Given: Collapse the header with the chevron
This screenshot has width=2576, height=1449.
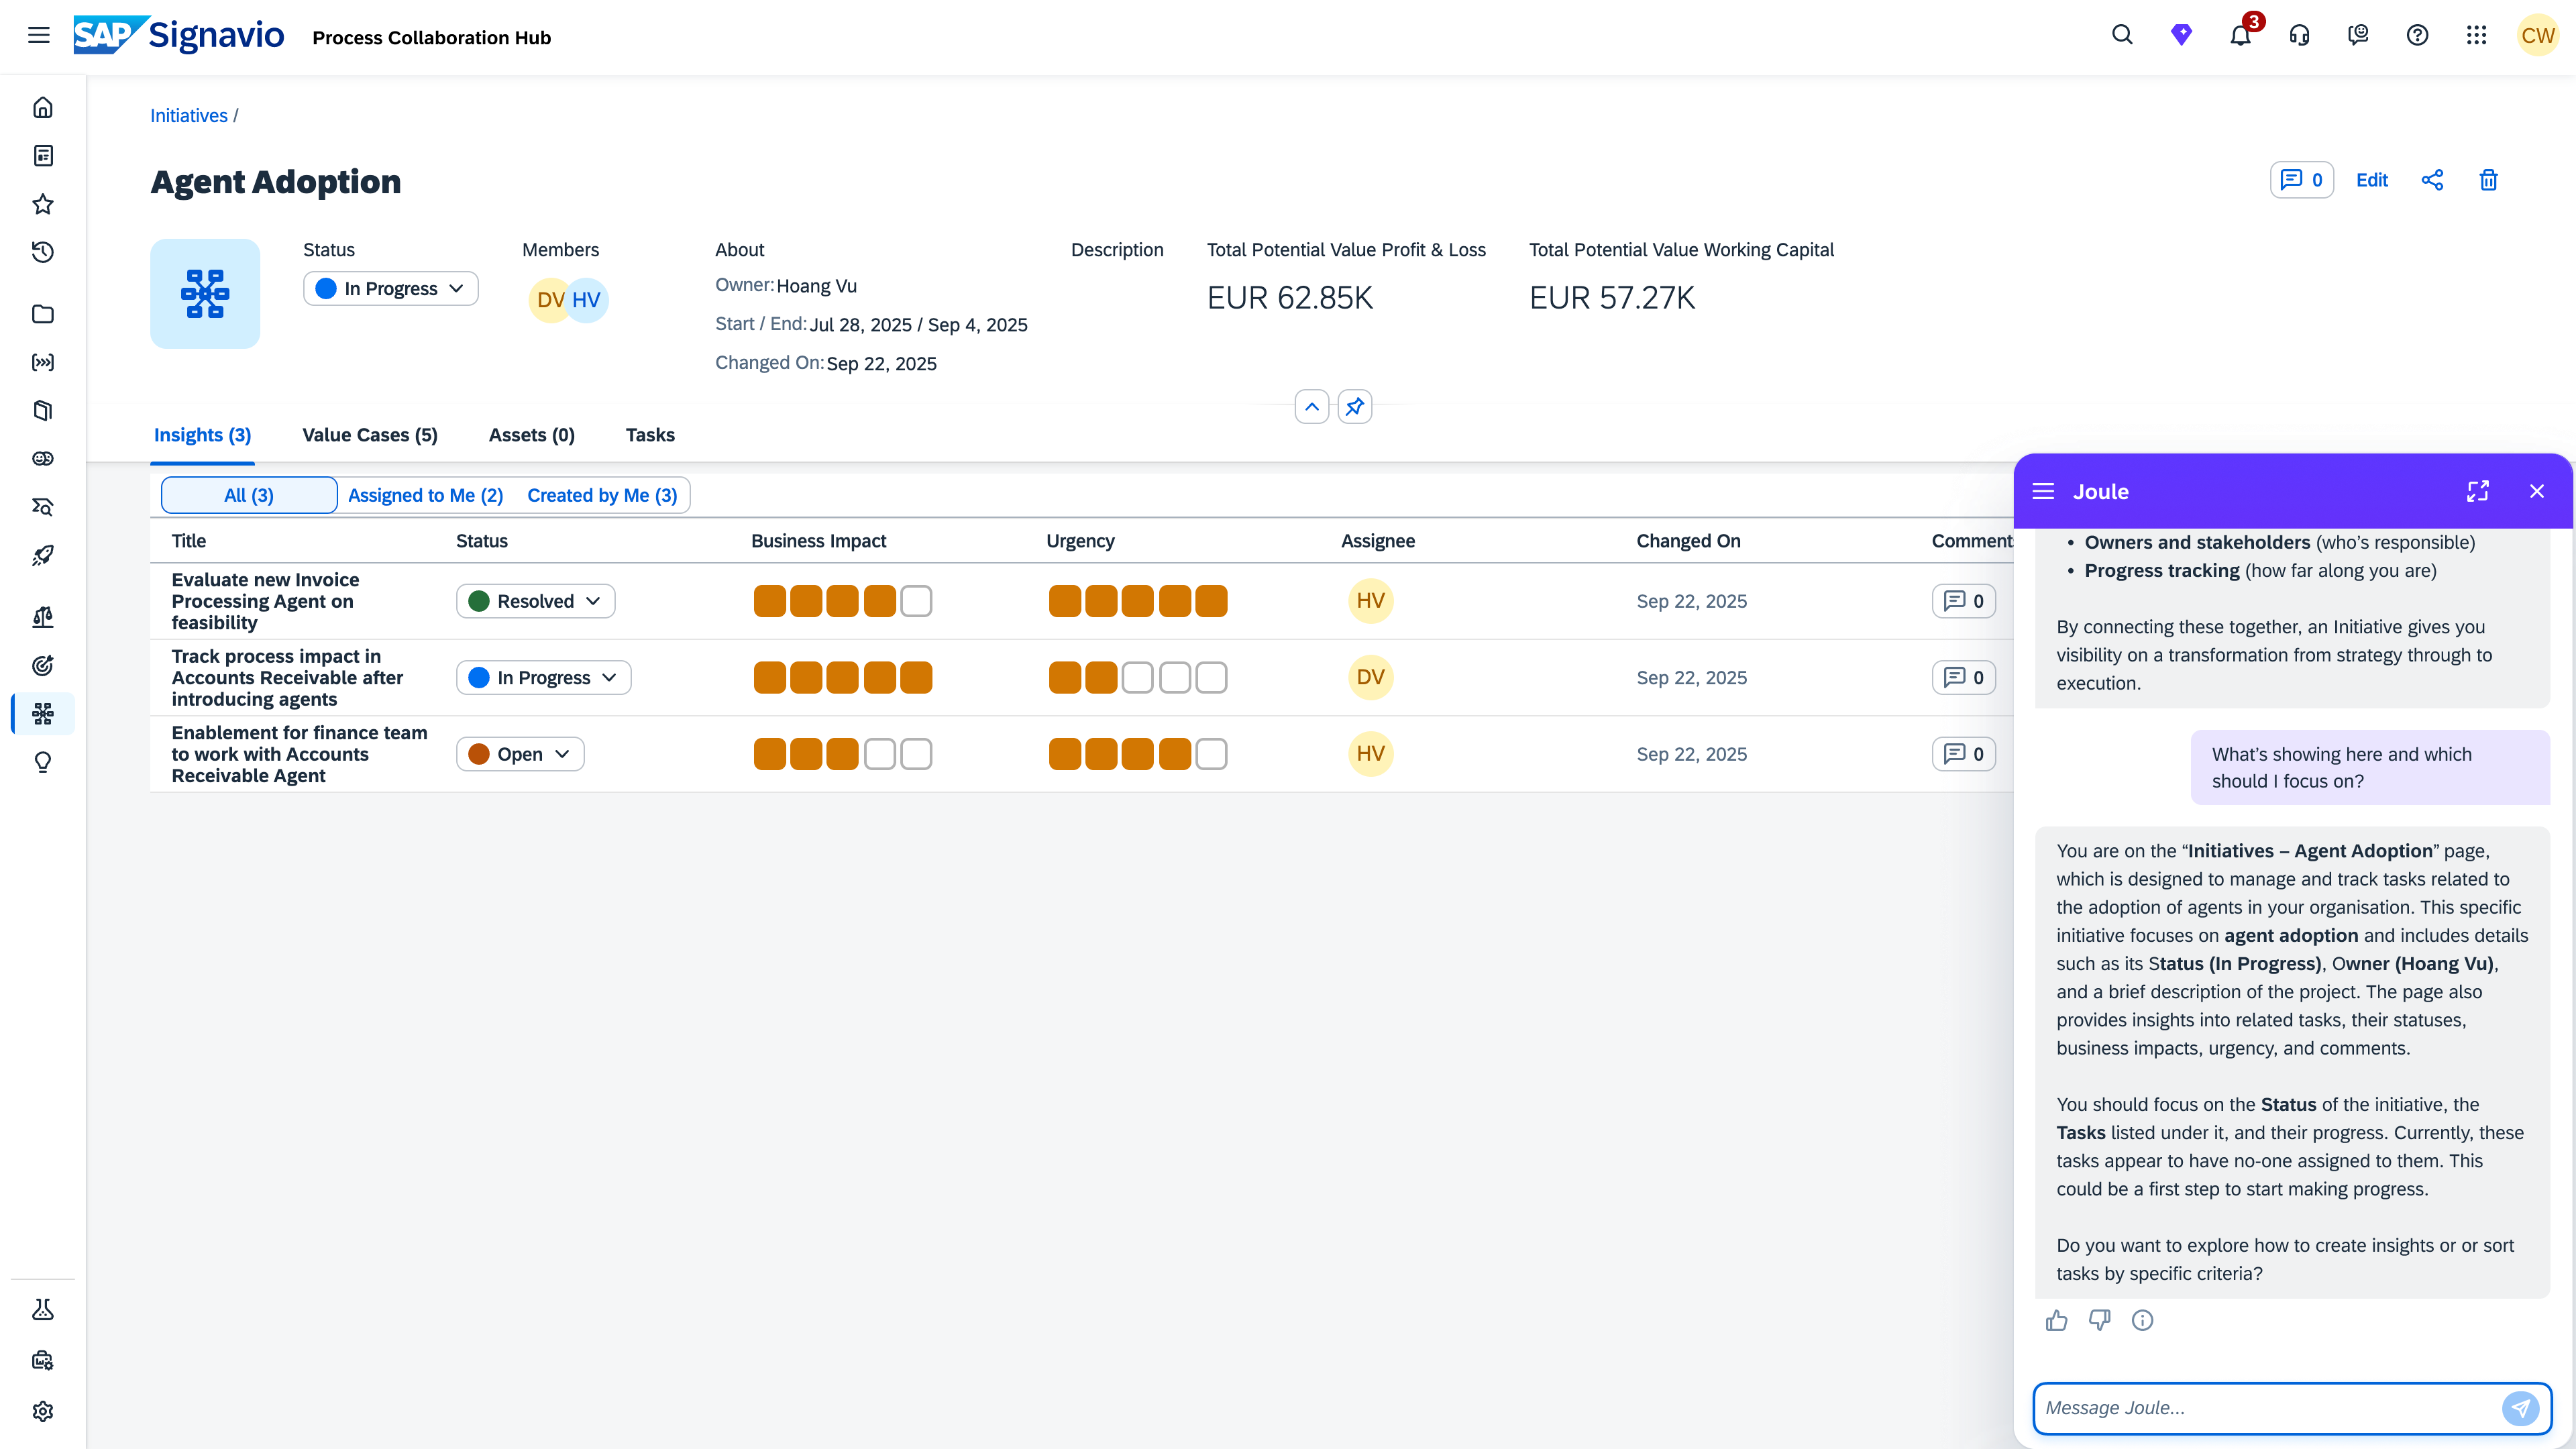Looking at the screenshot, I should click(1311, 407).
